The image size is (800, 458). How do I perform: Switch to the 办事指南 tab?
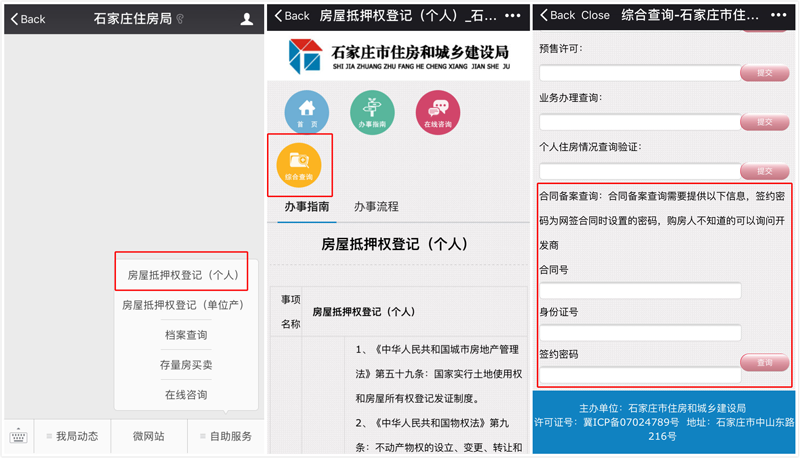[307, 207]
